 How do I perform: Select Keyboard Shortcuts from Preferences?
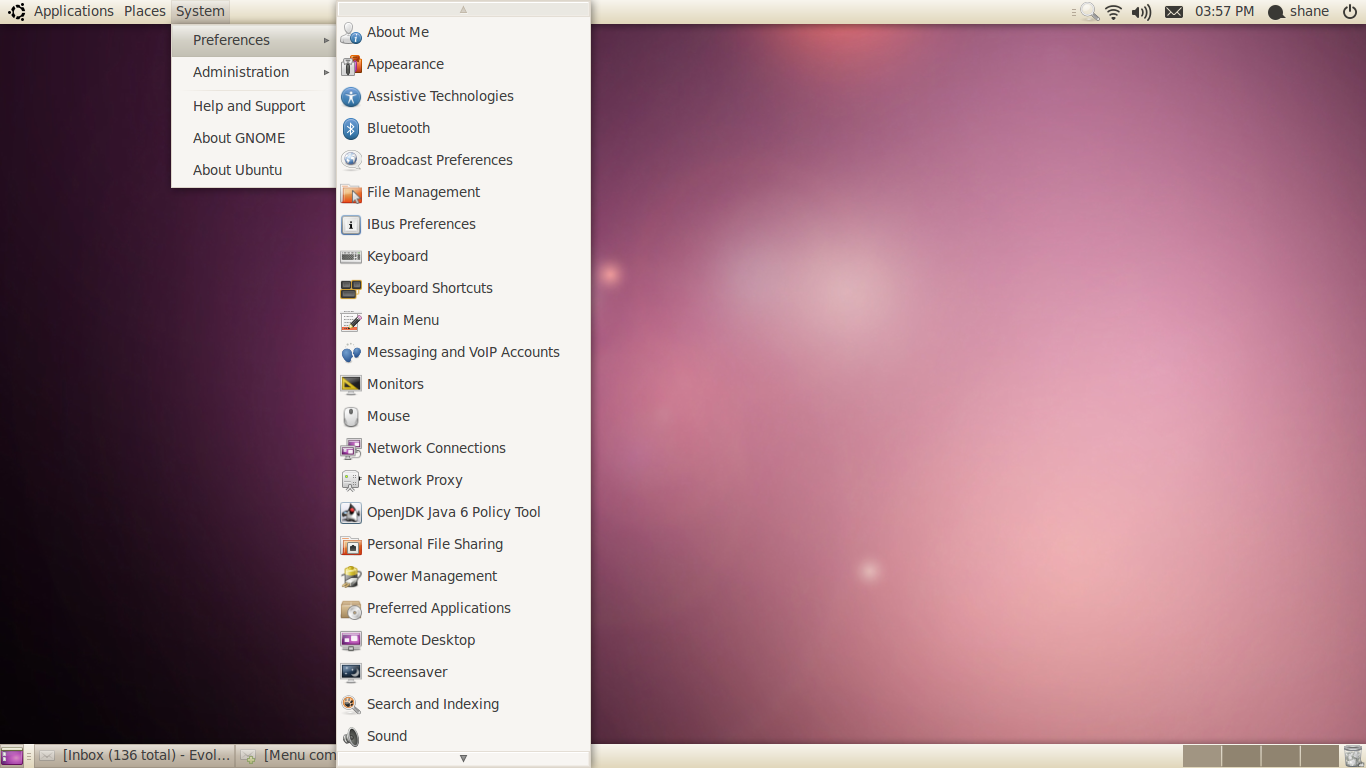[430, 288]
